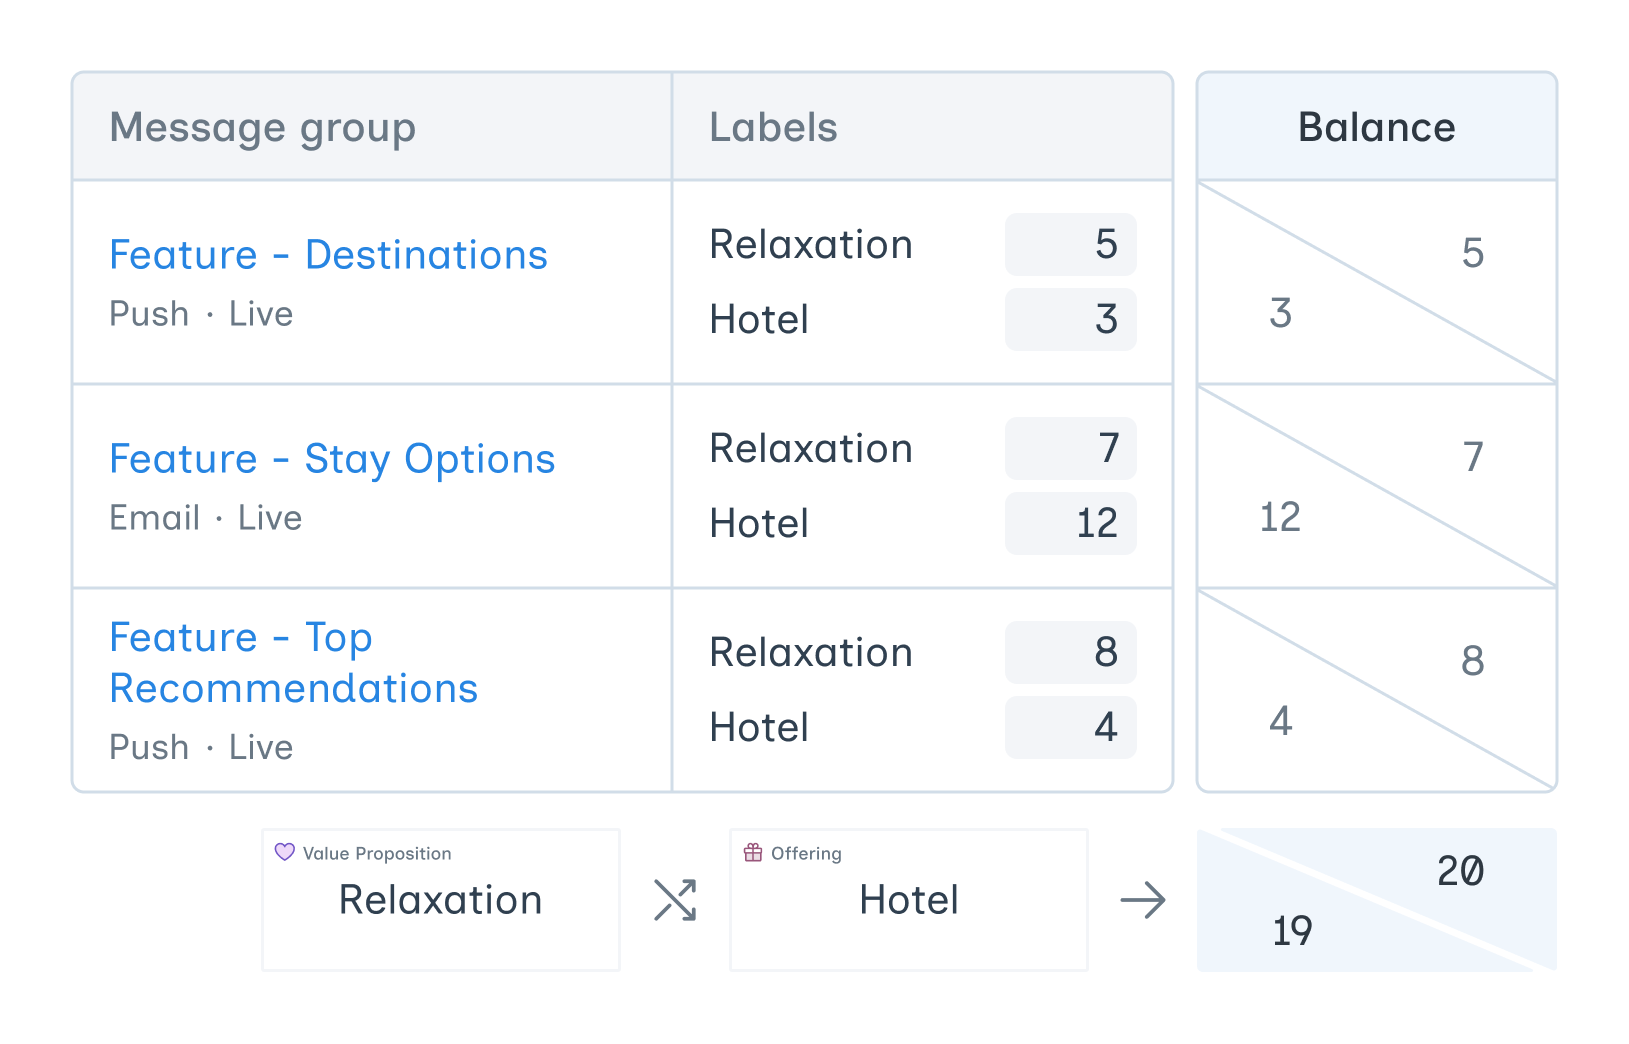This screenshot has width=1629, height=1044.
Task: Click the Hotel count 3 for Destinations
Action: point(1071,319)
